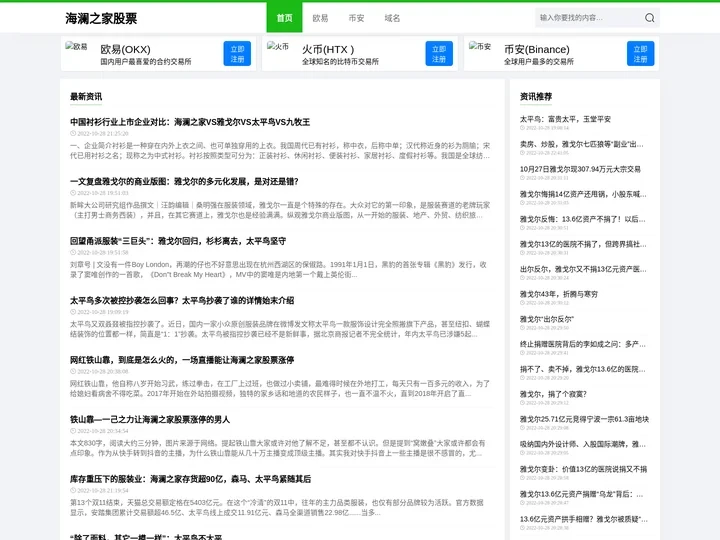Open the 欧易 navigation tab
This screenshot has width=720, height=540.
click(x=320, y=18)
